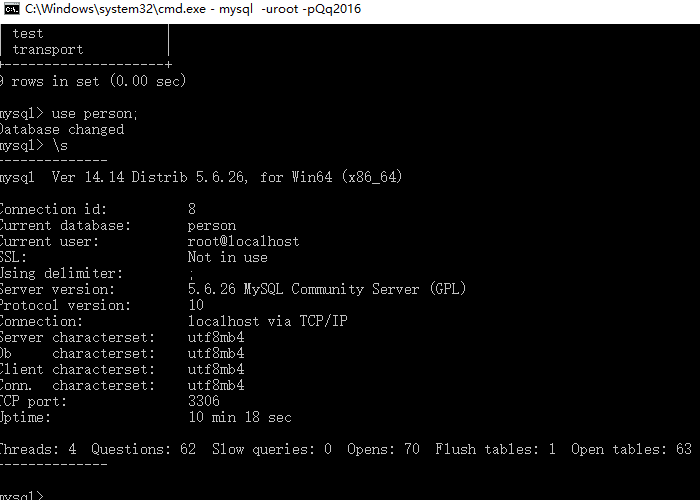
Task: Click the Server characterset utf8mb4 value
Action: coord(216,337)
